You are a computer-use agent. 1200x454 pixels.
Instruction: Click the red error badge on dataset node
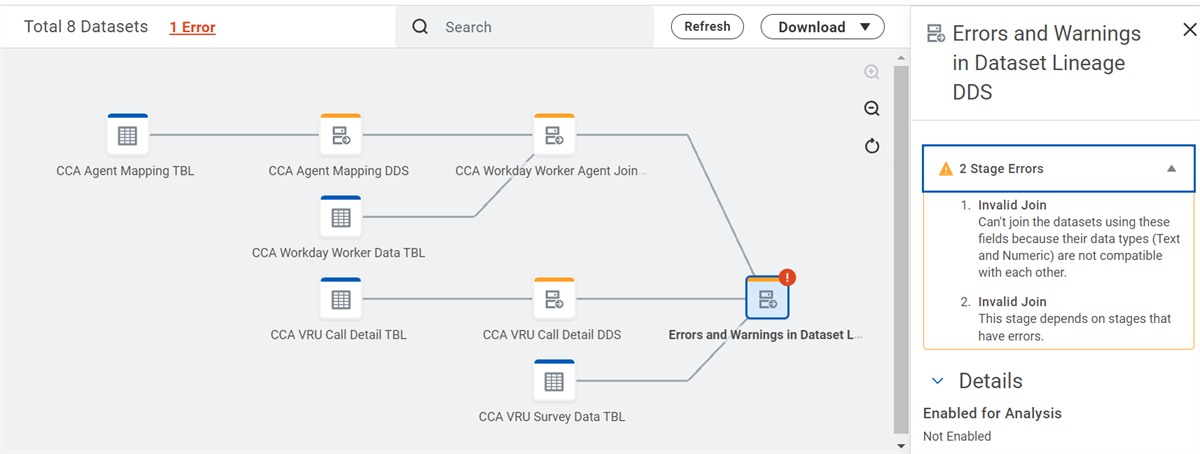(x=786, y=278)
